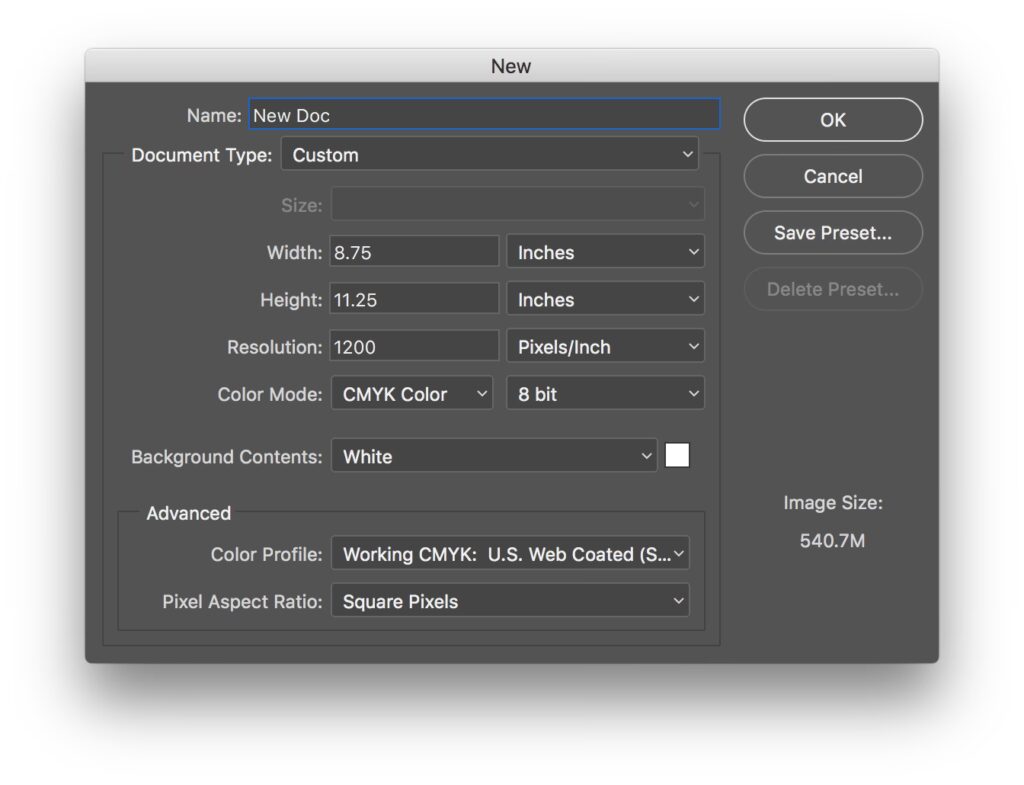
Task: Click the dimmed Delete Preset... button
Action: [833, 290]
